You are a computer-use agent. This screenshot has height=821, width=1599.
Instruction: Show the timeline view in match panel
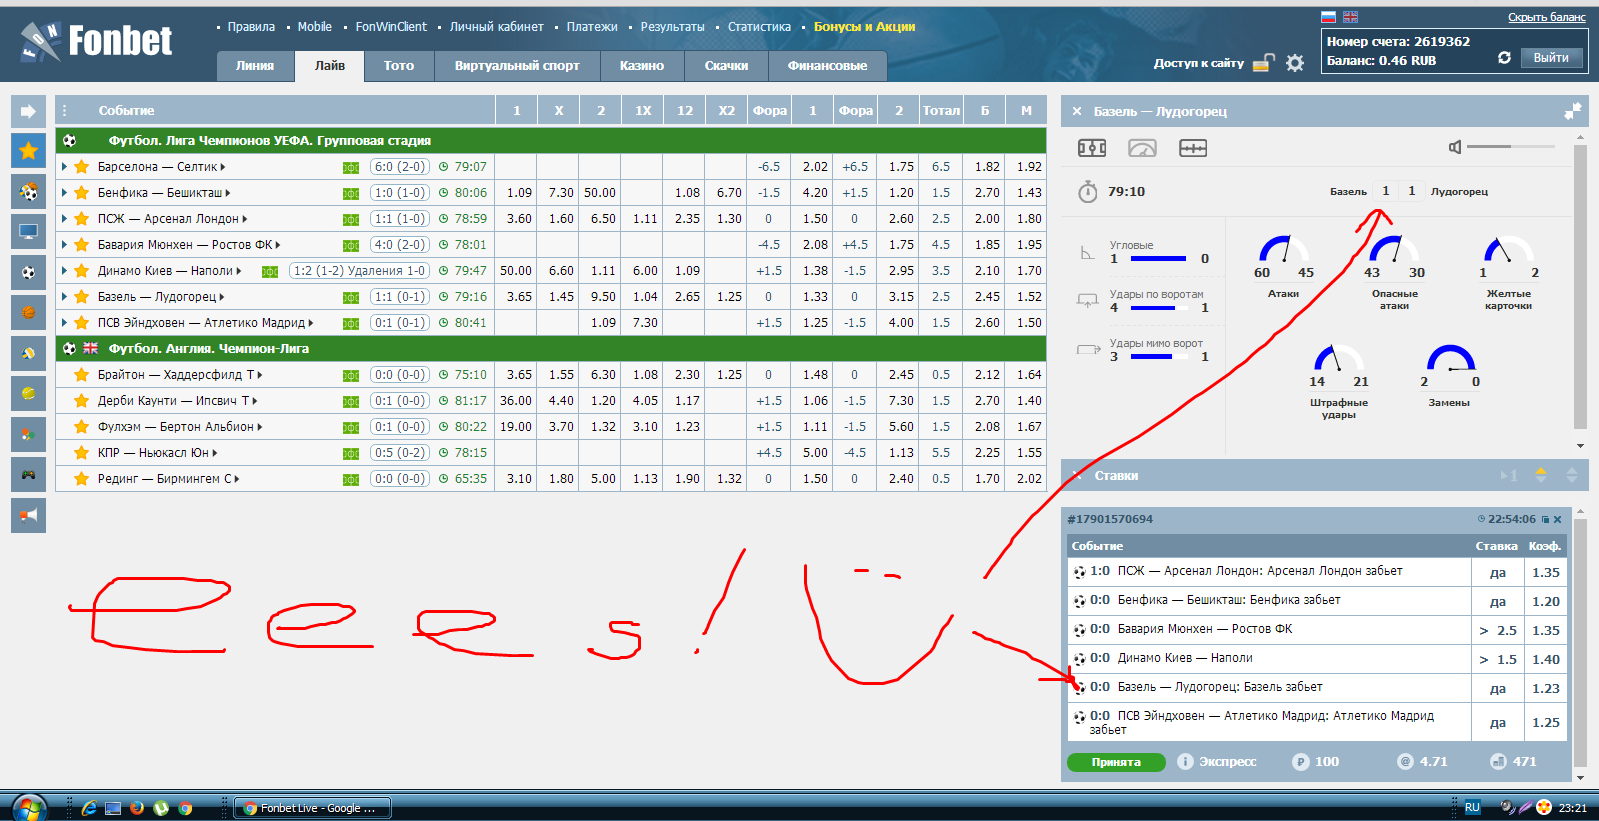coord(1193,148)
